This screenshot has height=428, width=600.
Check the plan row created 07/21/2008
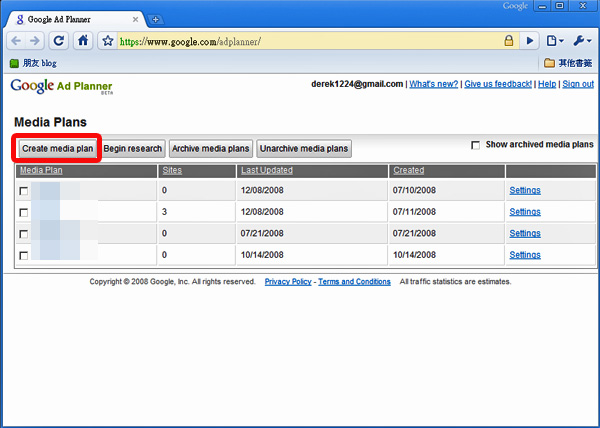pyautogui.click(x=24, y=234)
